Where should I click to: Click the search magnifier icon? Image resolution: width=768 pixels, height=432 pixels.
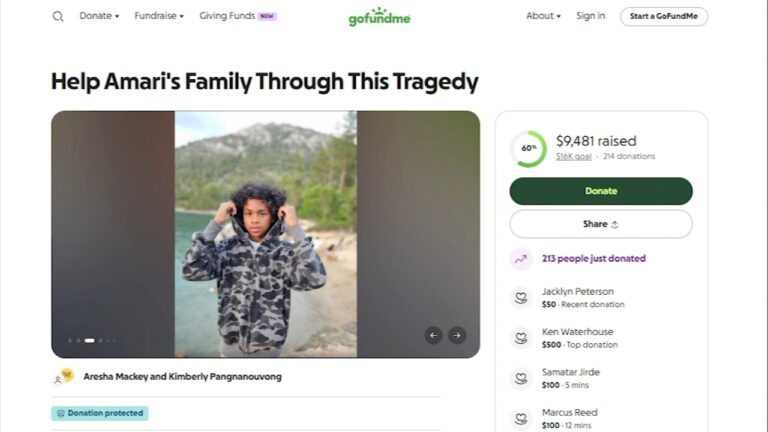[x=58, y=16]
